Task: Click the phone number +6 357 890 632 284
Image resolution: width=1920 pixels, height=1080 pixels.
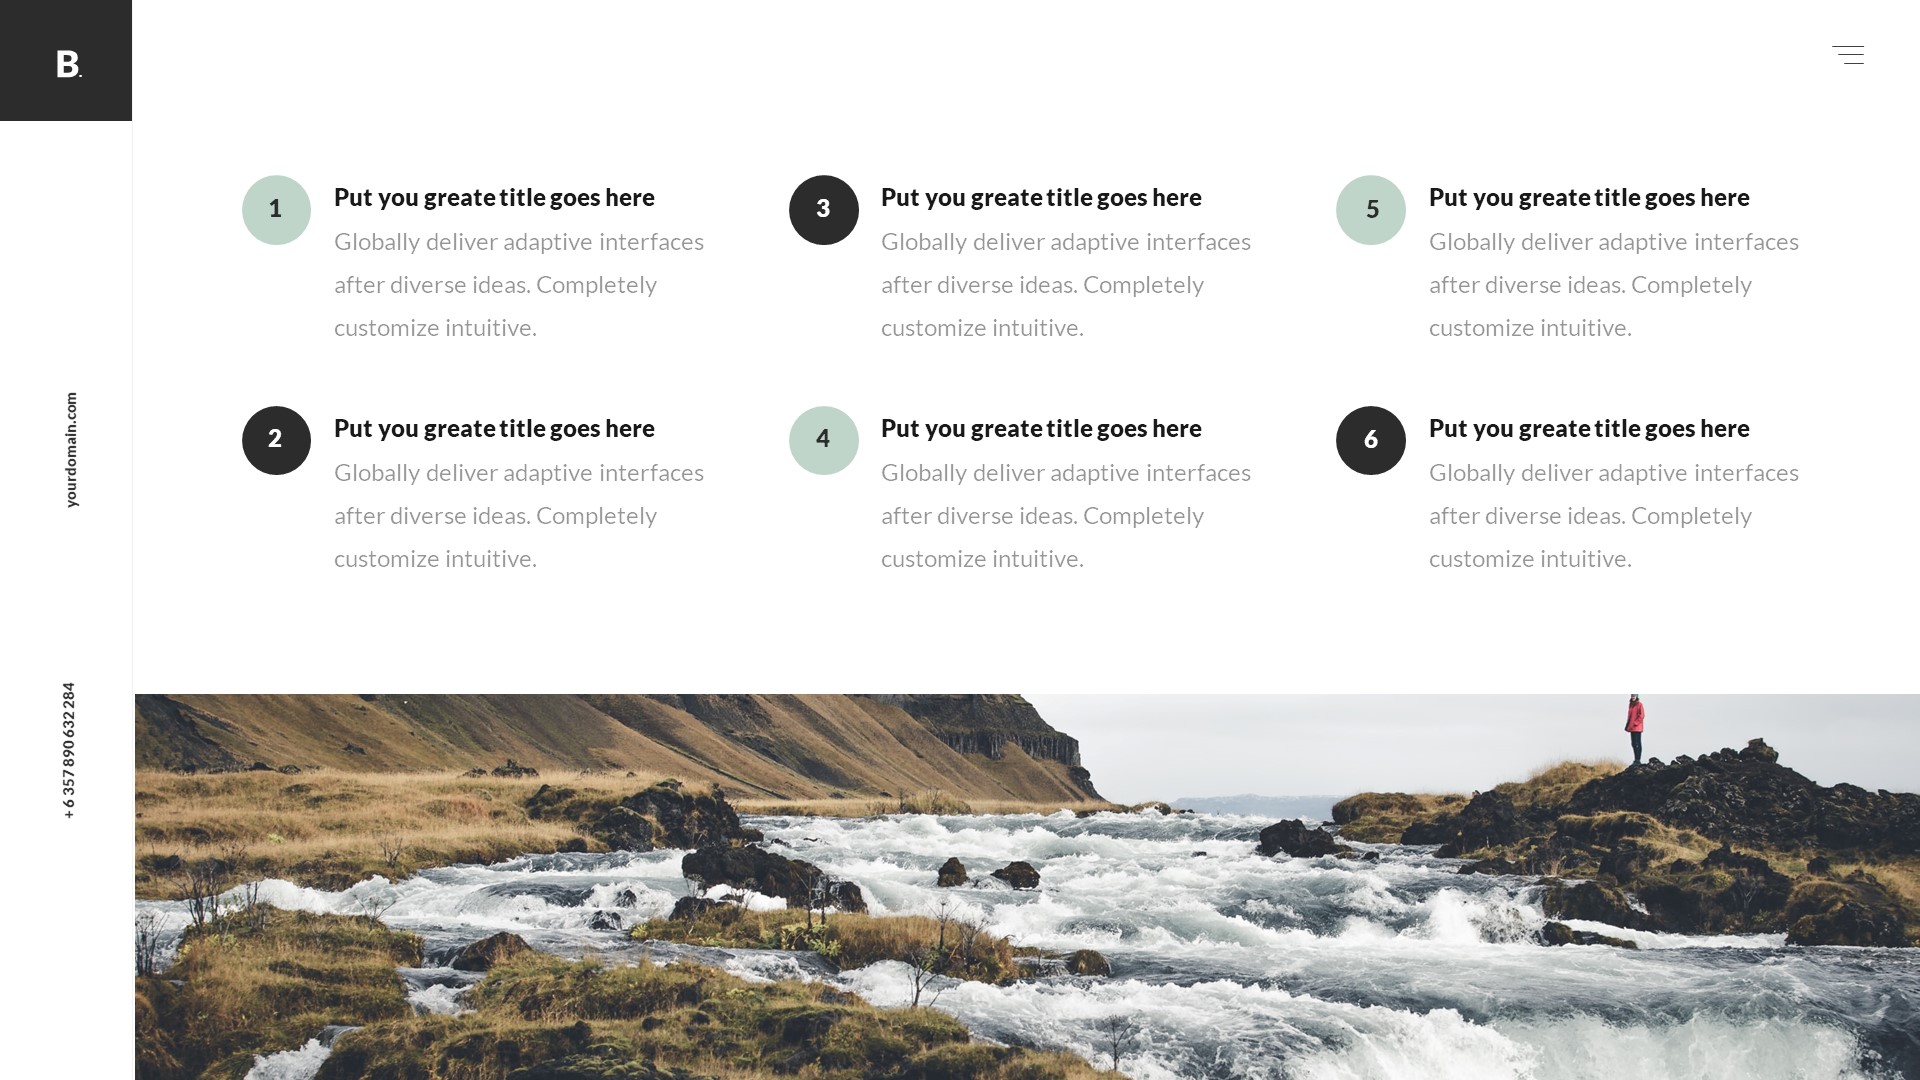Action: [69, 751]
